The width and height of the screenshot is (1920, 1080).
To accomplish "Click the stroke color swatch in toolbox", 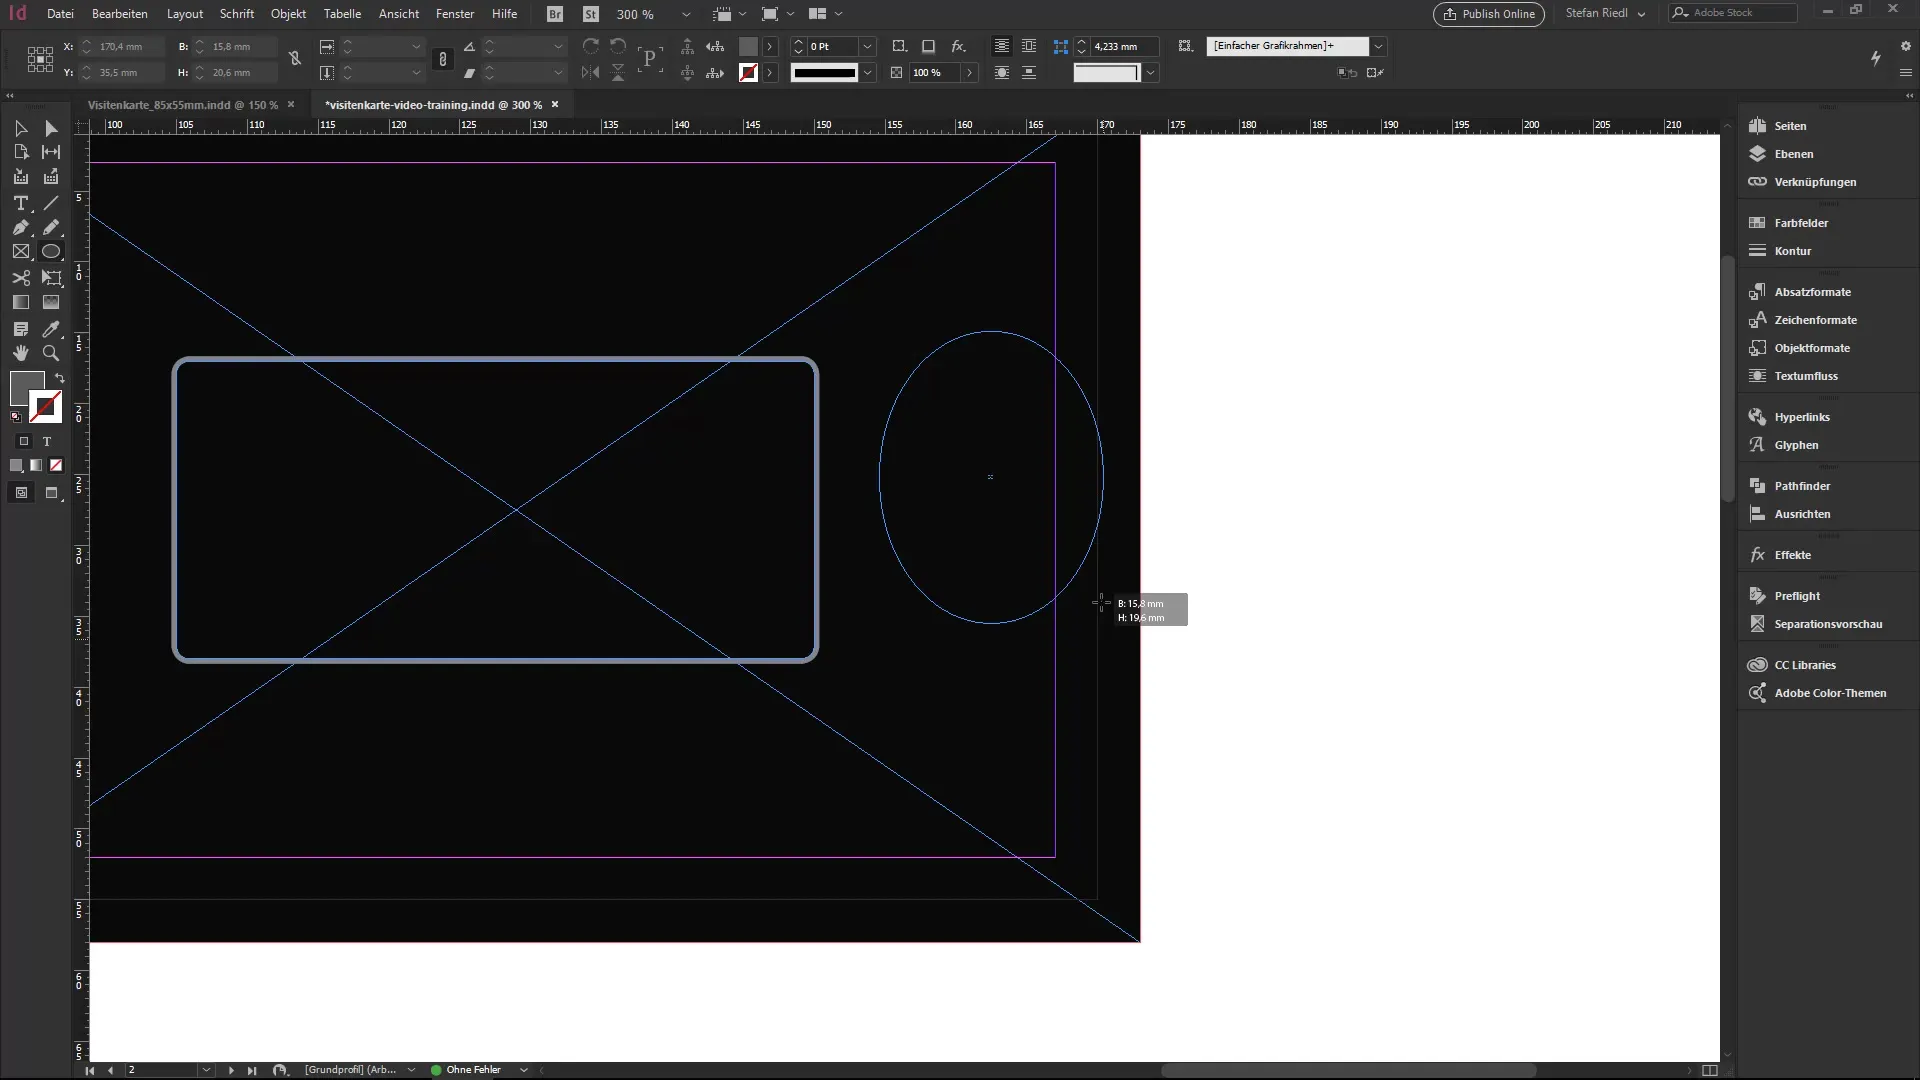I will (x=46, y=406).
